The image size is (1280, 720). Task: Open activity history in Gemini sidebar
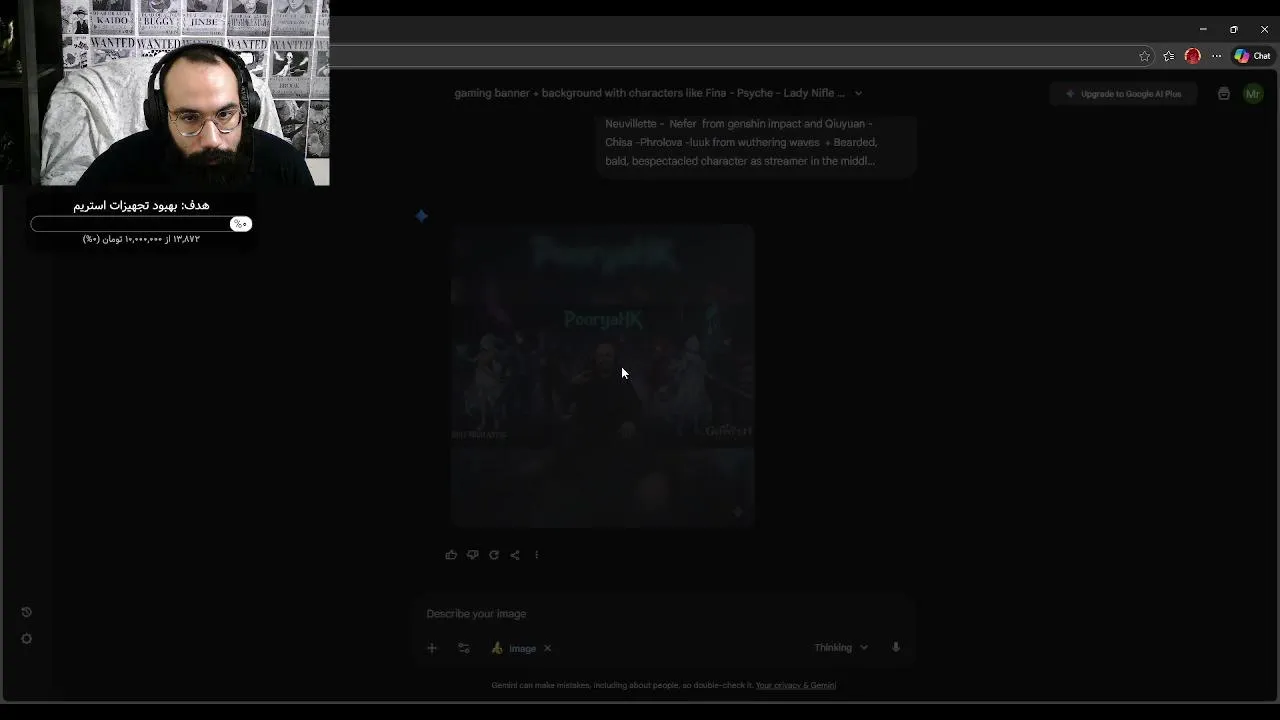(27, 612)
